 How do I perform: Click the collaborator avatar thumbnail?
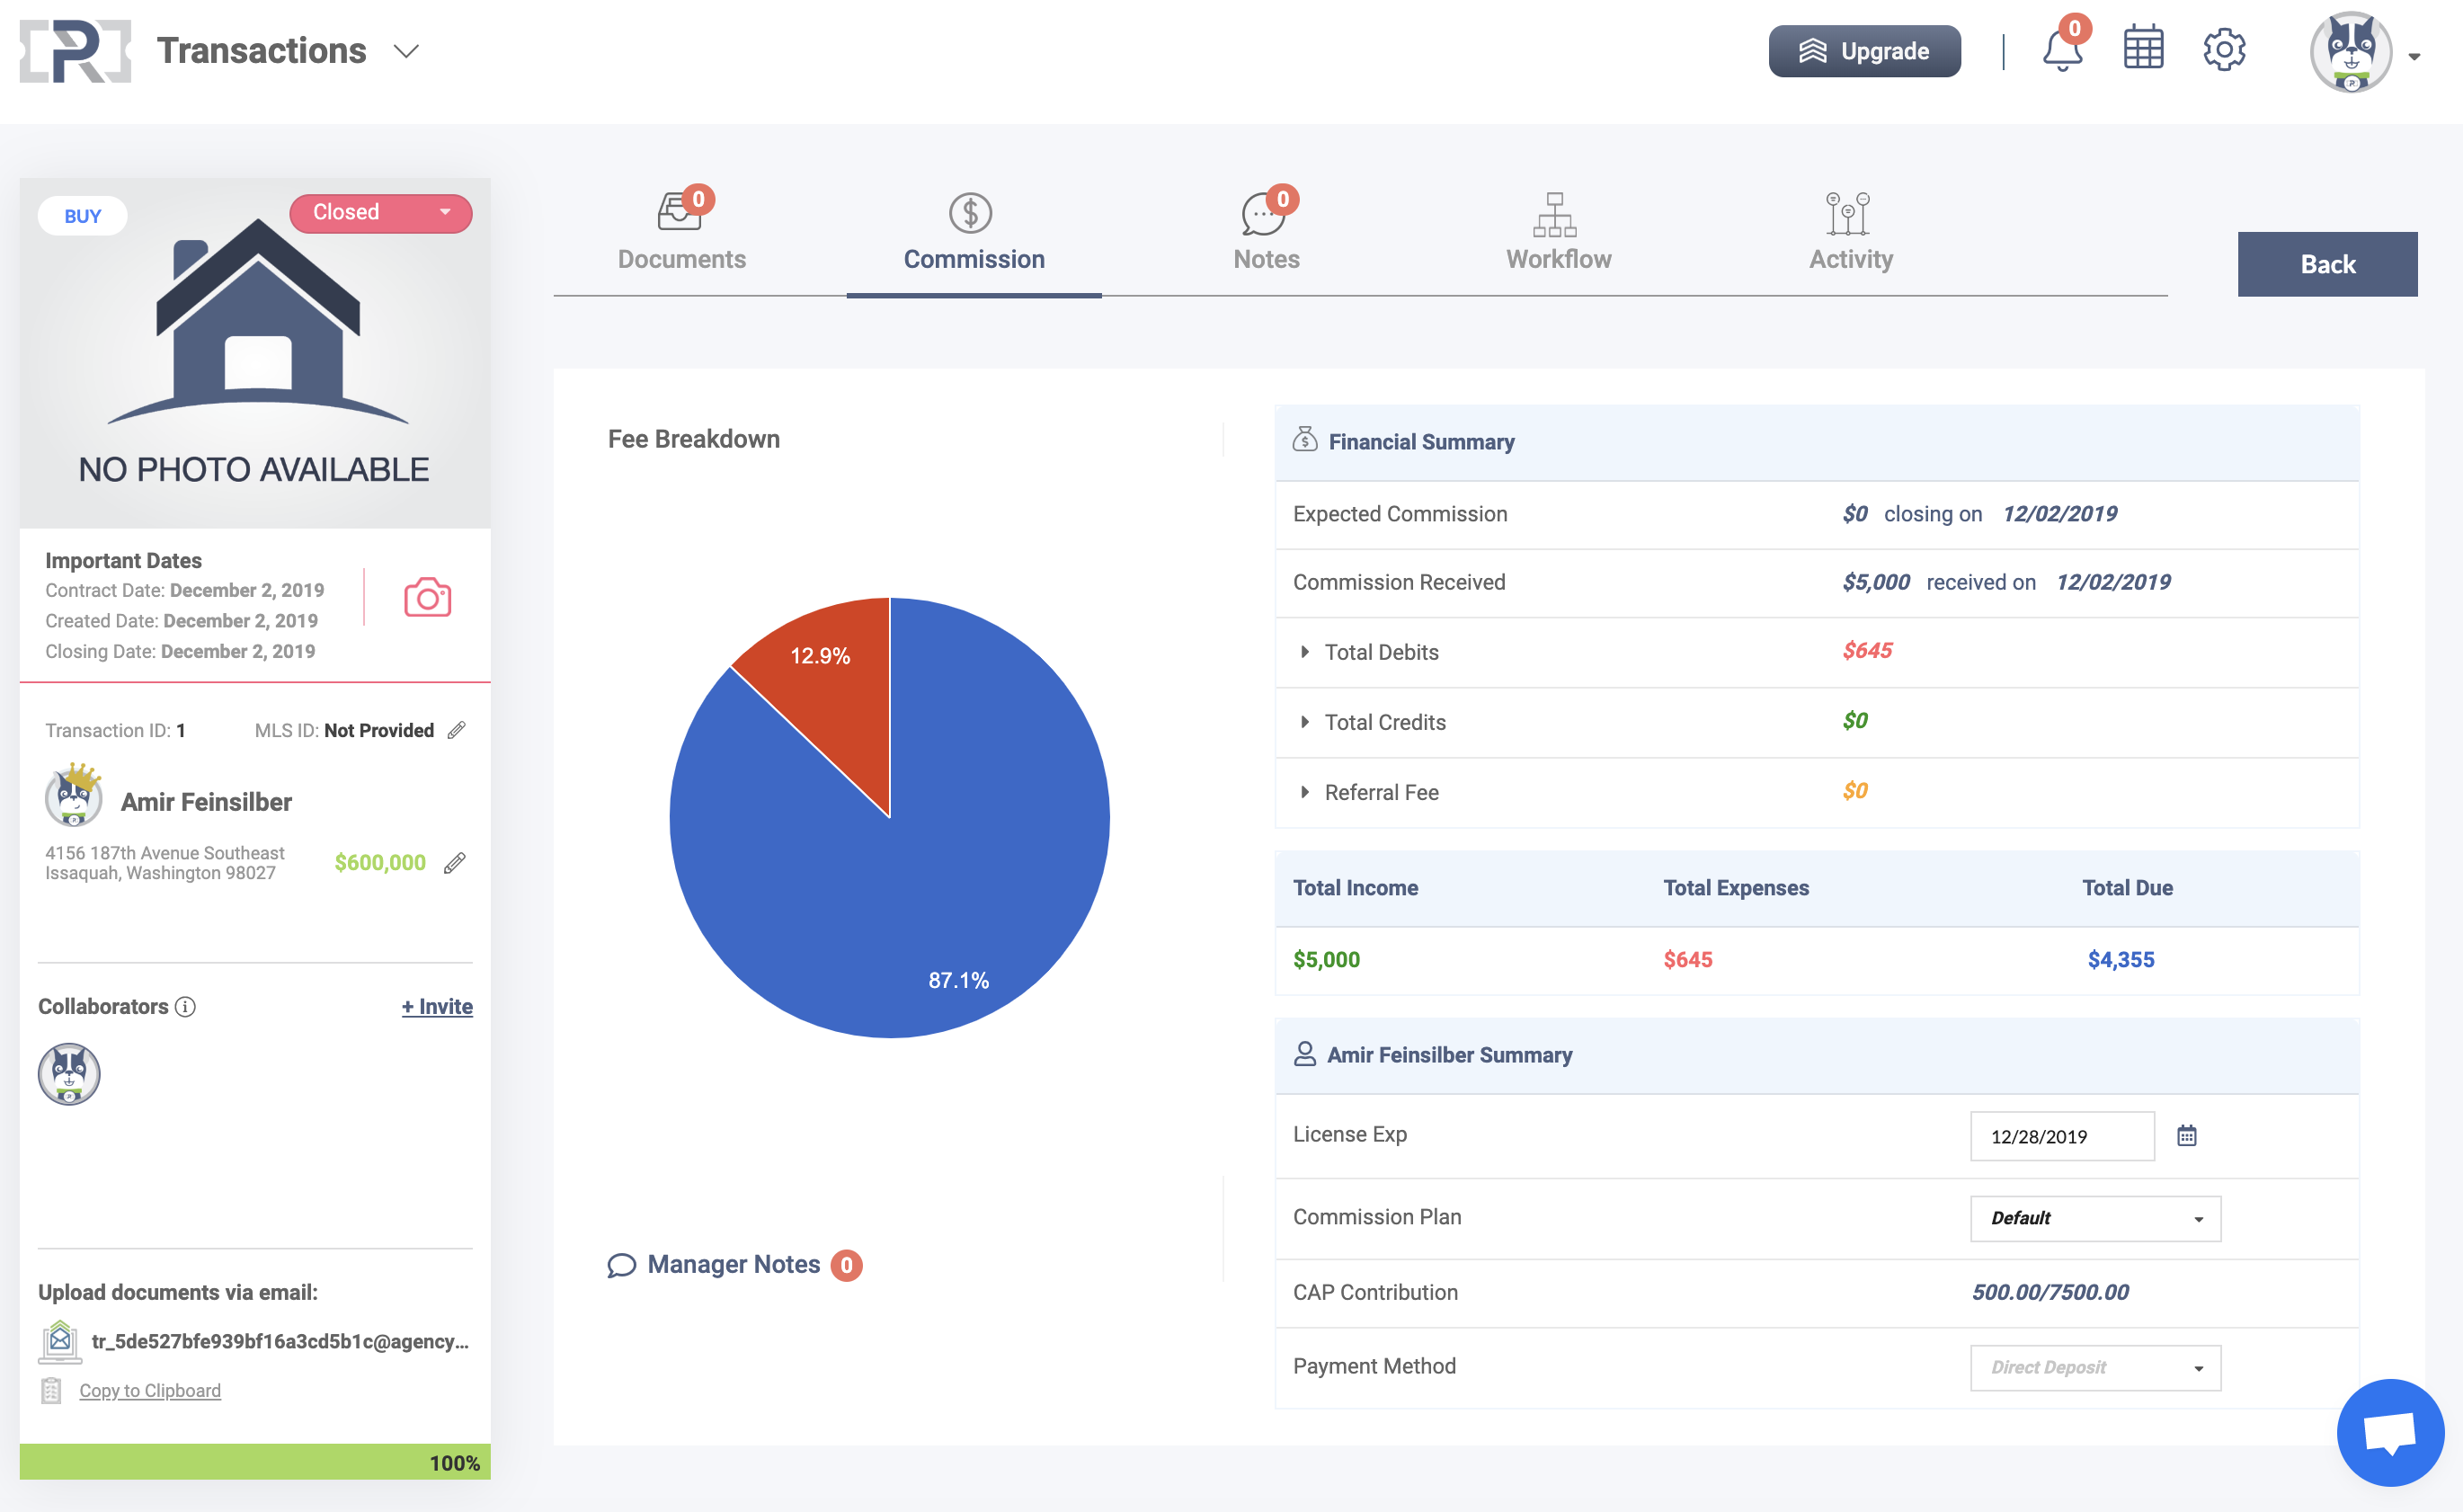click(68, 1073)
